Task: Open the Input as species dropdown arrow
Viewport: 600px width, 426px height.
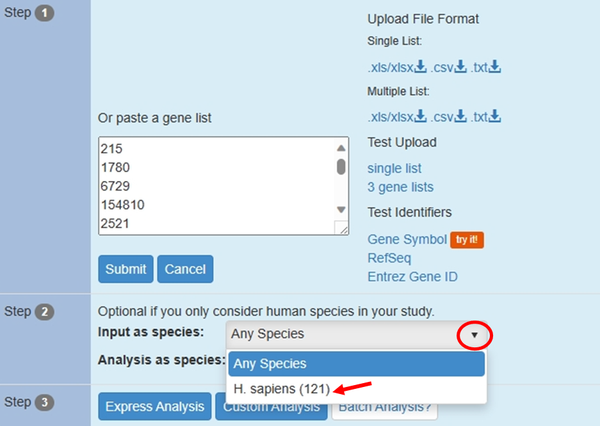Action: 474,334
